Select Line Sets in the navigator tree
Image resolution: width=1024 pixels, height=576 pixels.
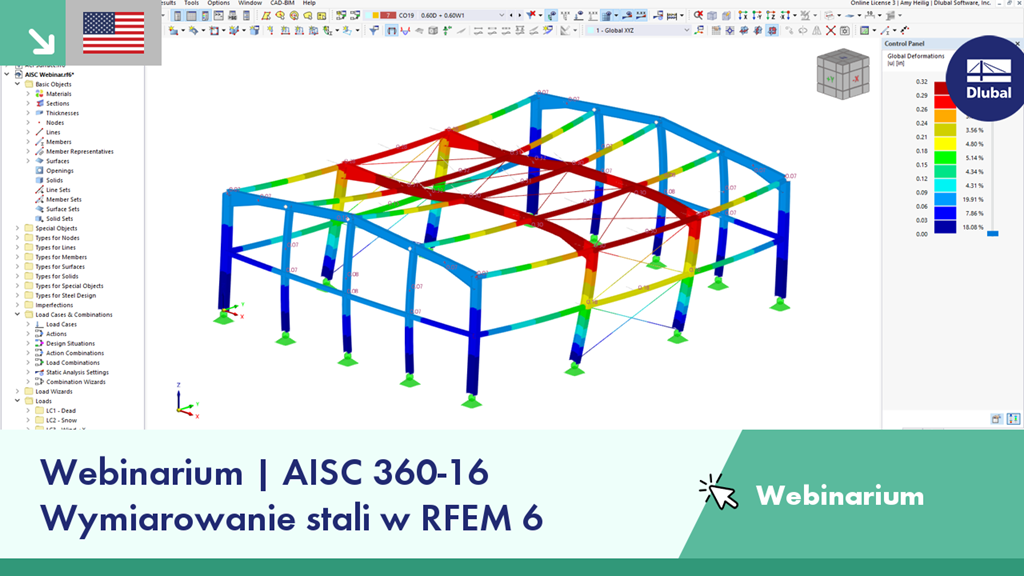coord(58,190)
